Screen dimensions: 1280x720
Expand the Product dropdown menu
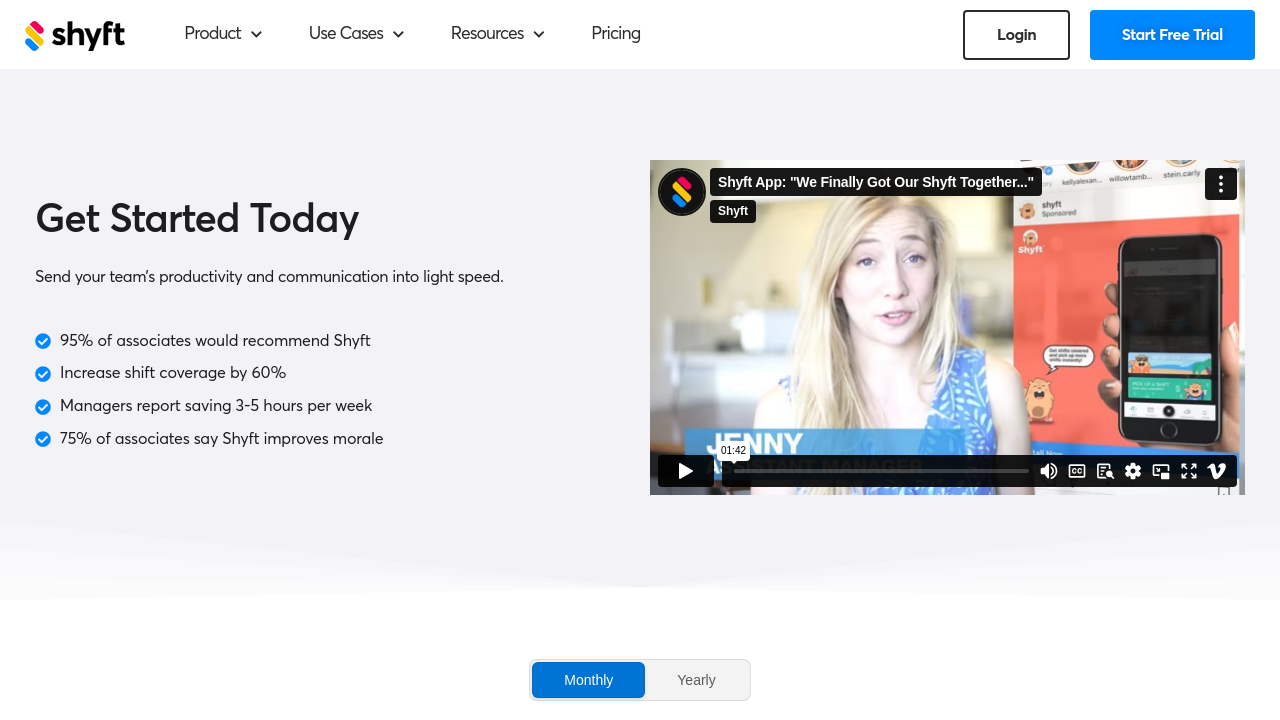tap(223, 34)
